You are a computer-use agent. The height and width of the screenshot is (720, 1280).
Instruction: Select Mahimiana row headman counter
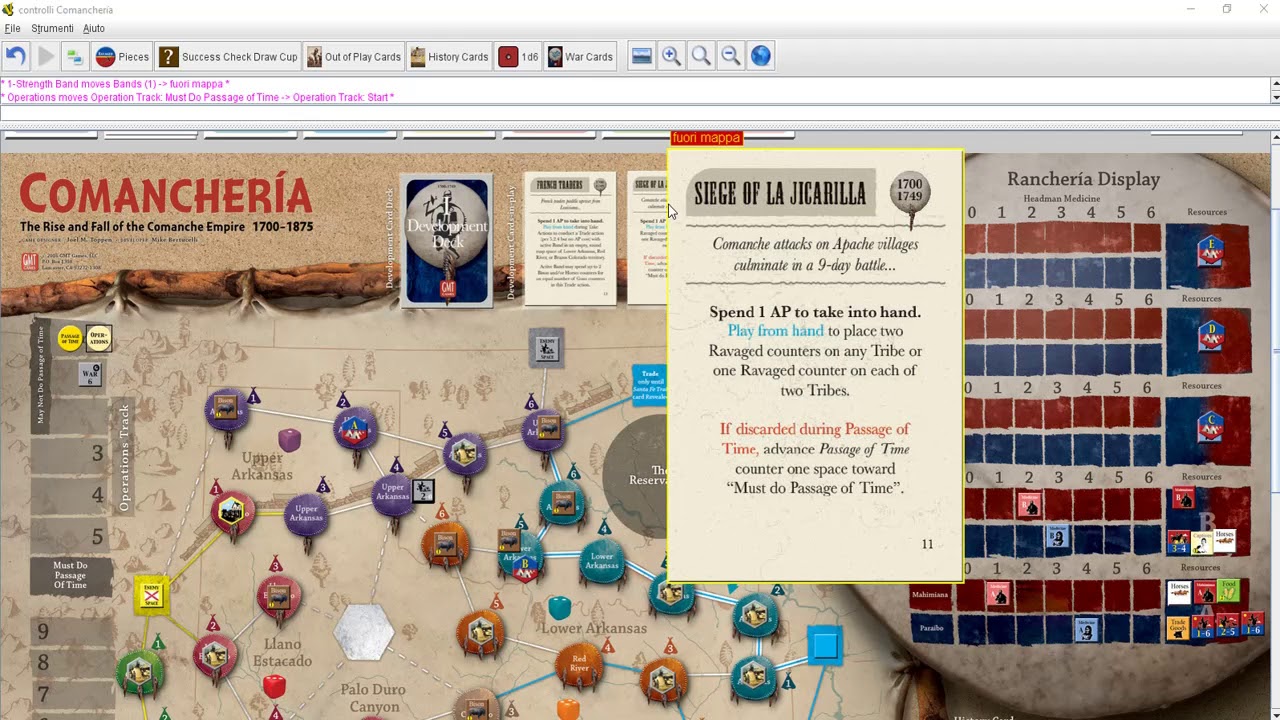click(1000, 595)
